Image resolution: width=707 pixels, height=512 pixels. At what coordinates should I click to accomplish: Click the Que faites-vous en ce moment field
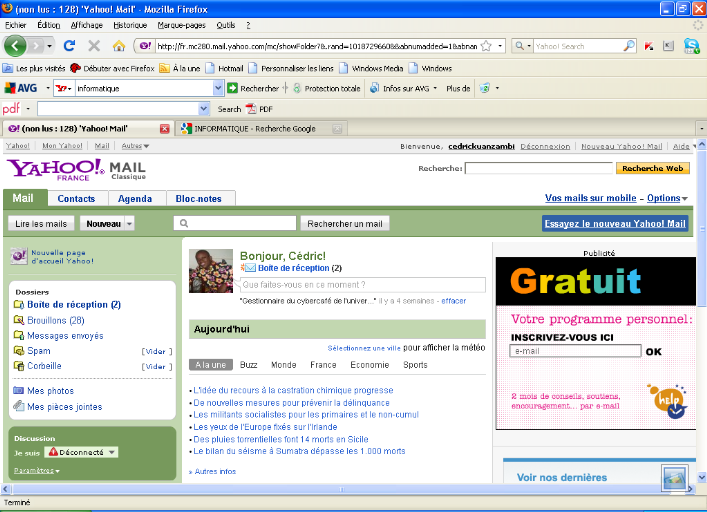tap(363, 285)
